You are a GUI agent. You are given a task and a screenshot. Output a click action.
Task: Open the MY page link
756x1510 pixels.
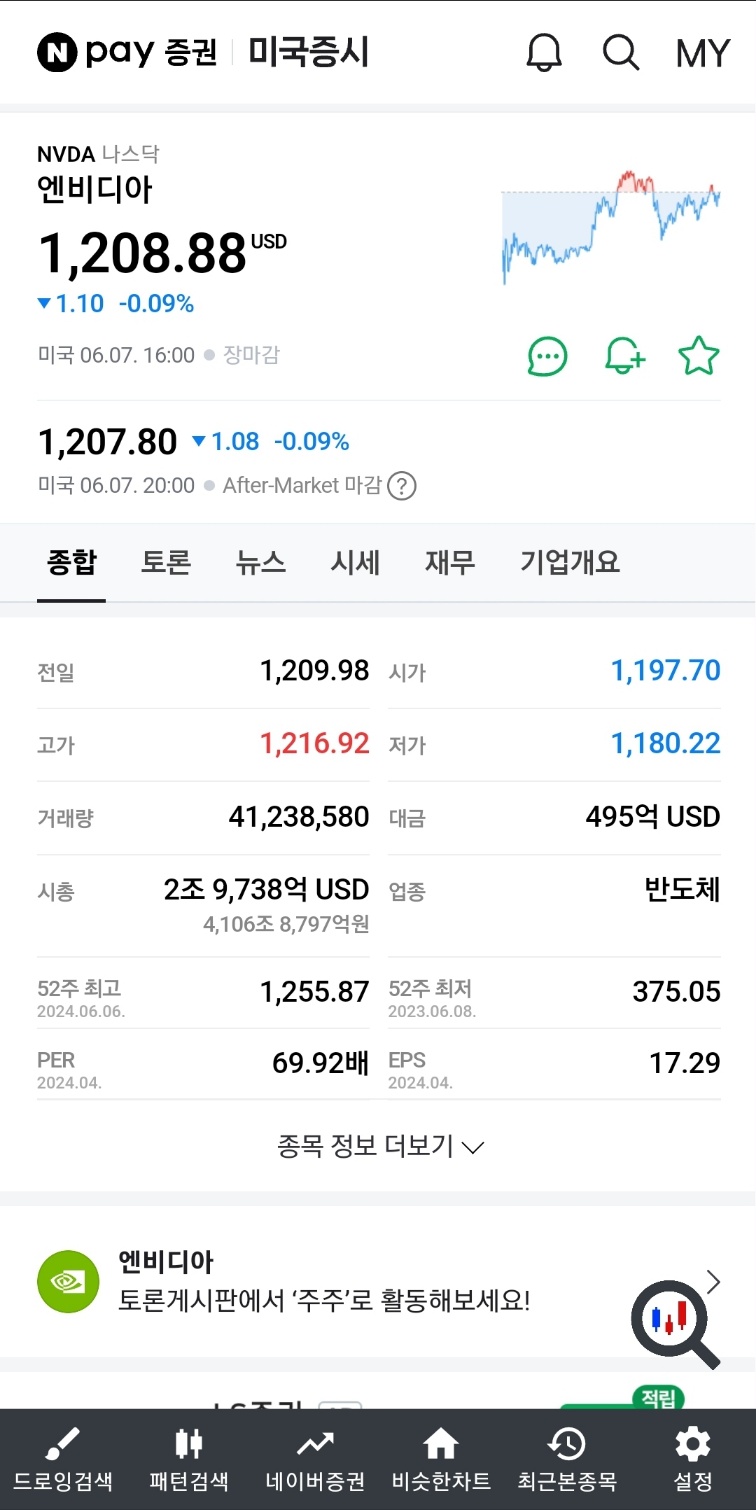pyautogui.click(x=703, y=53)
